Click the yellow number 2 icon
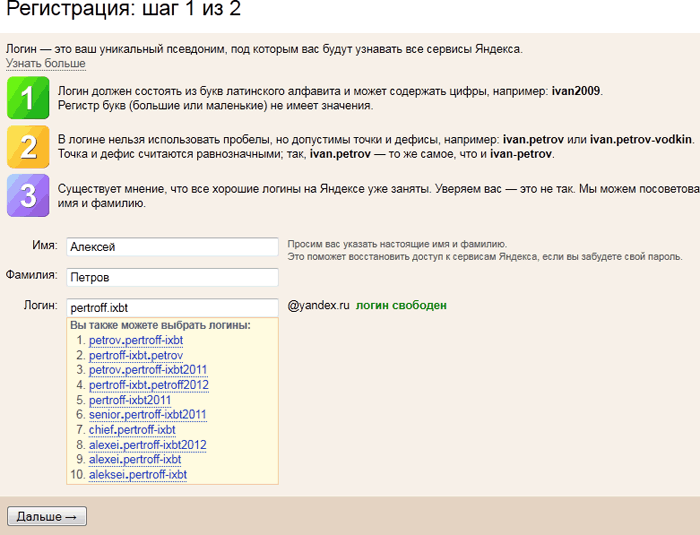Image resolution: width=700 pixels, height=535 pixels. click(28, 146)
